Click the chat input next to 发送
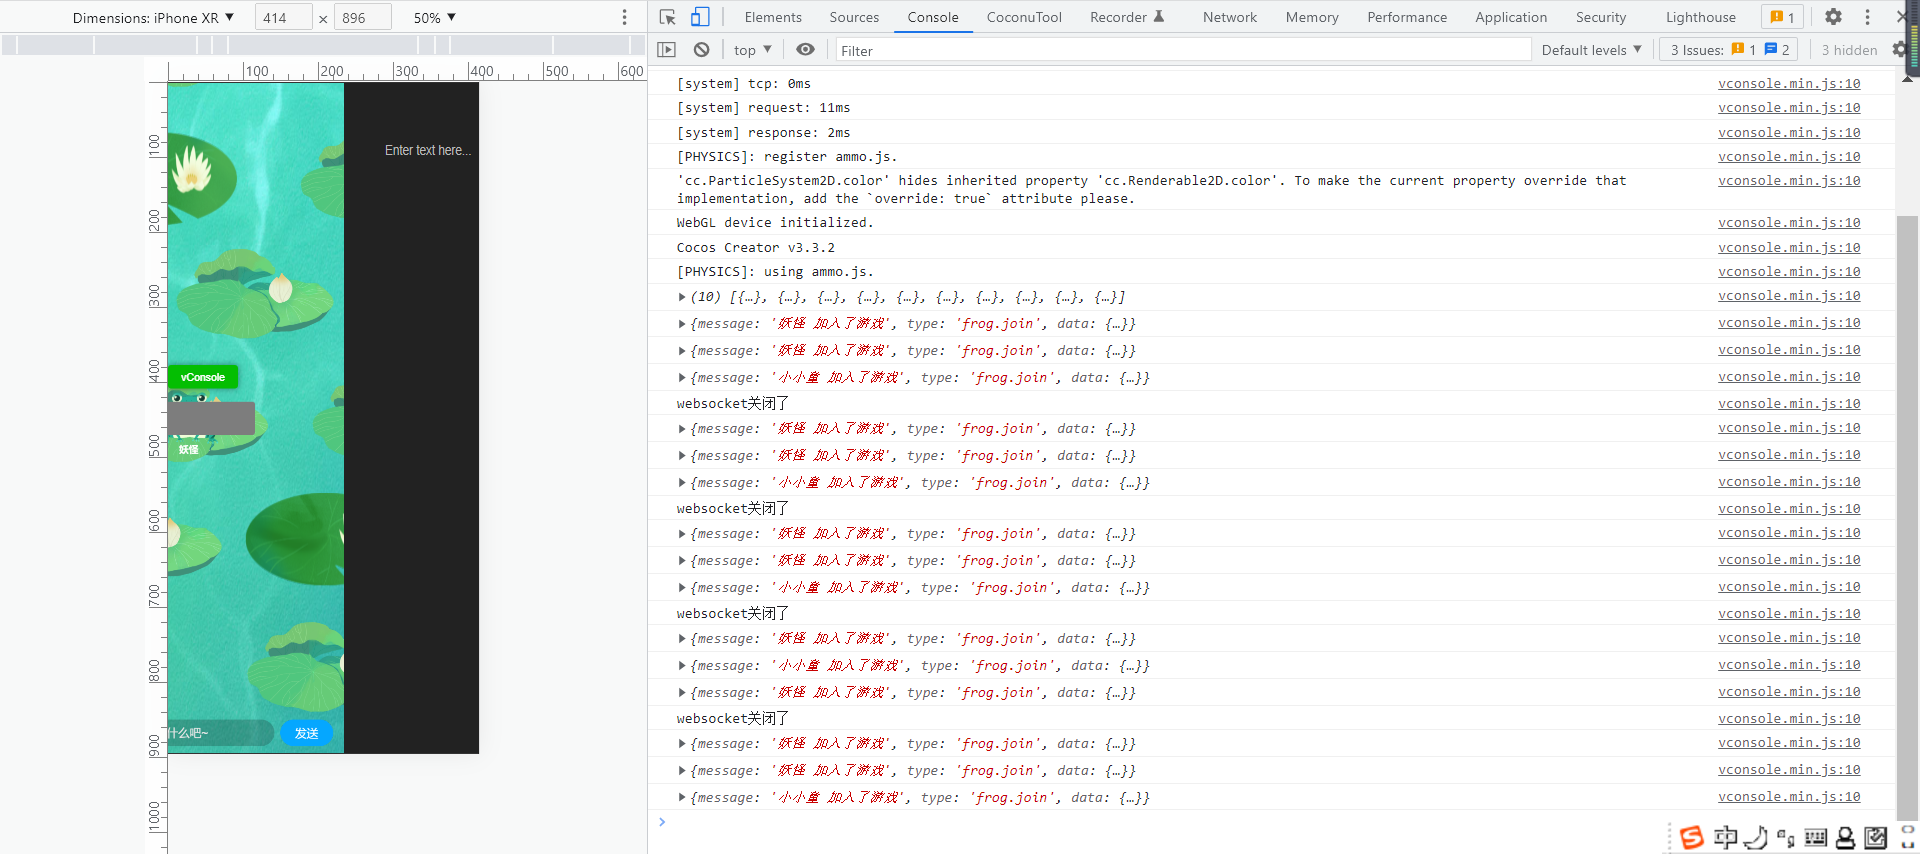 point(220,733)
